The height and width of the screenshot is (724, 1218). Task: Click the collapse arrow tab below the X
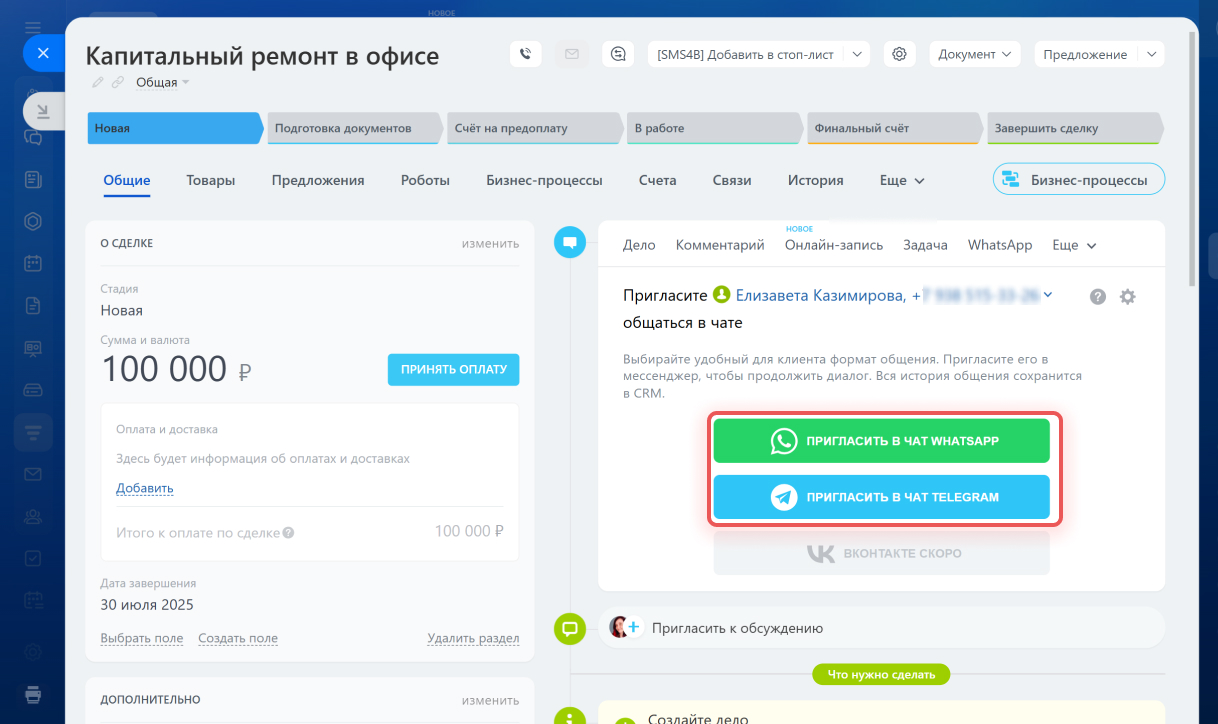pos(43,111)
